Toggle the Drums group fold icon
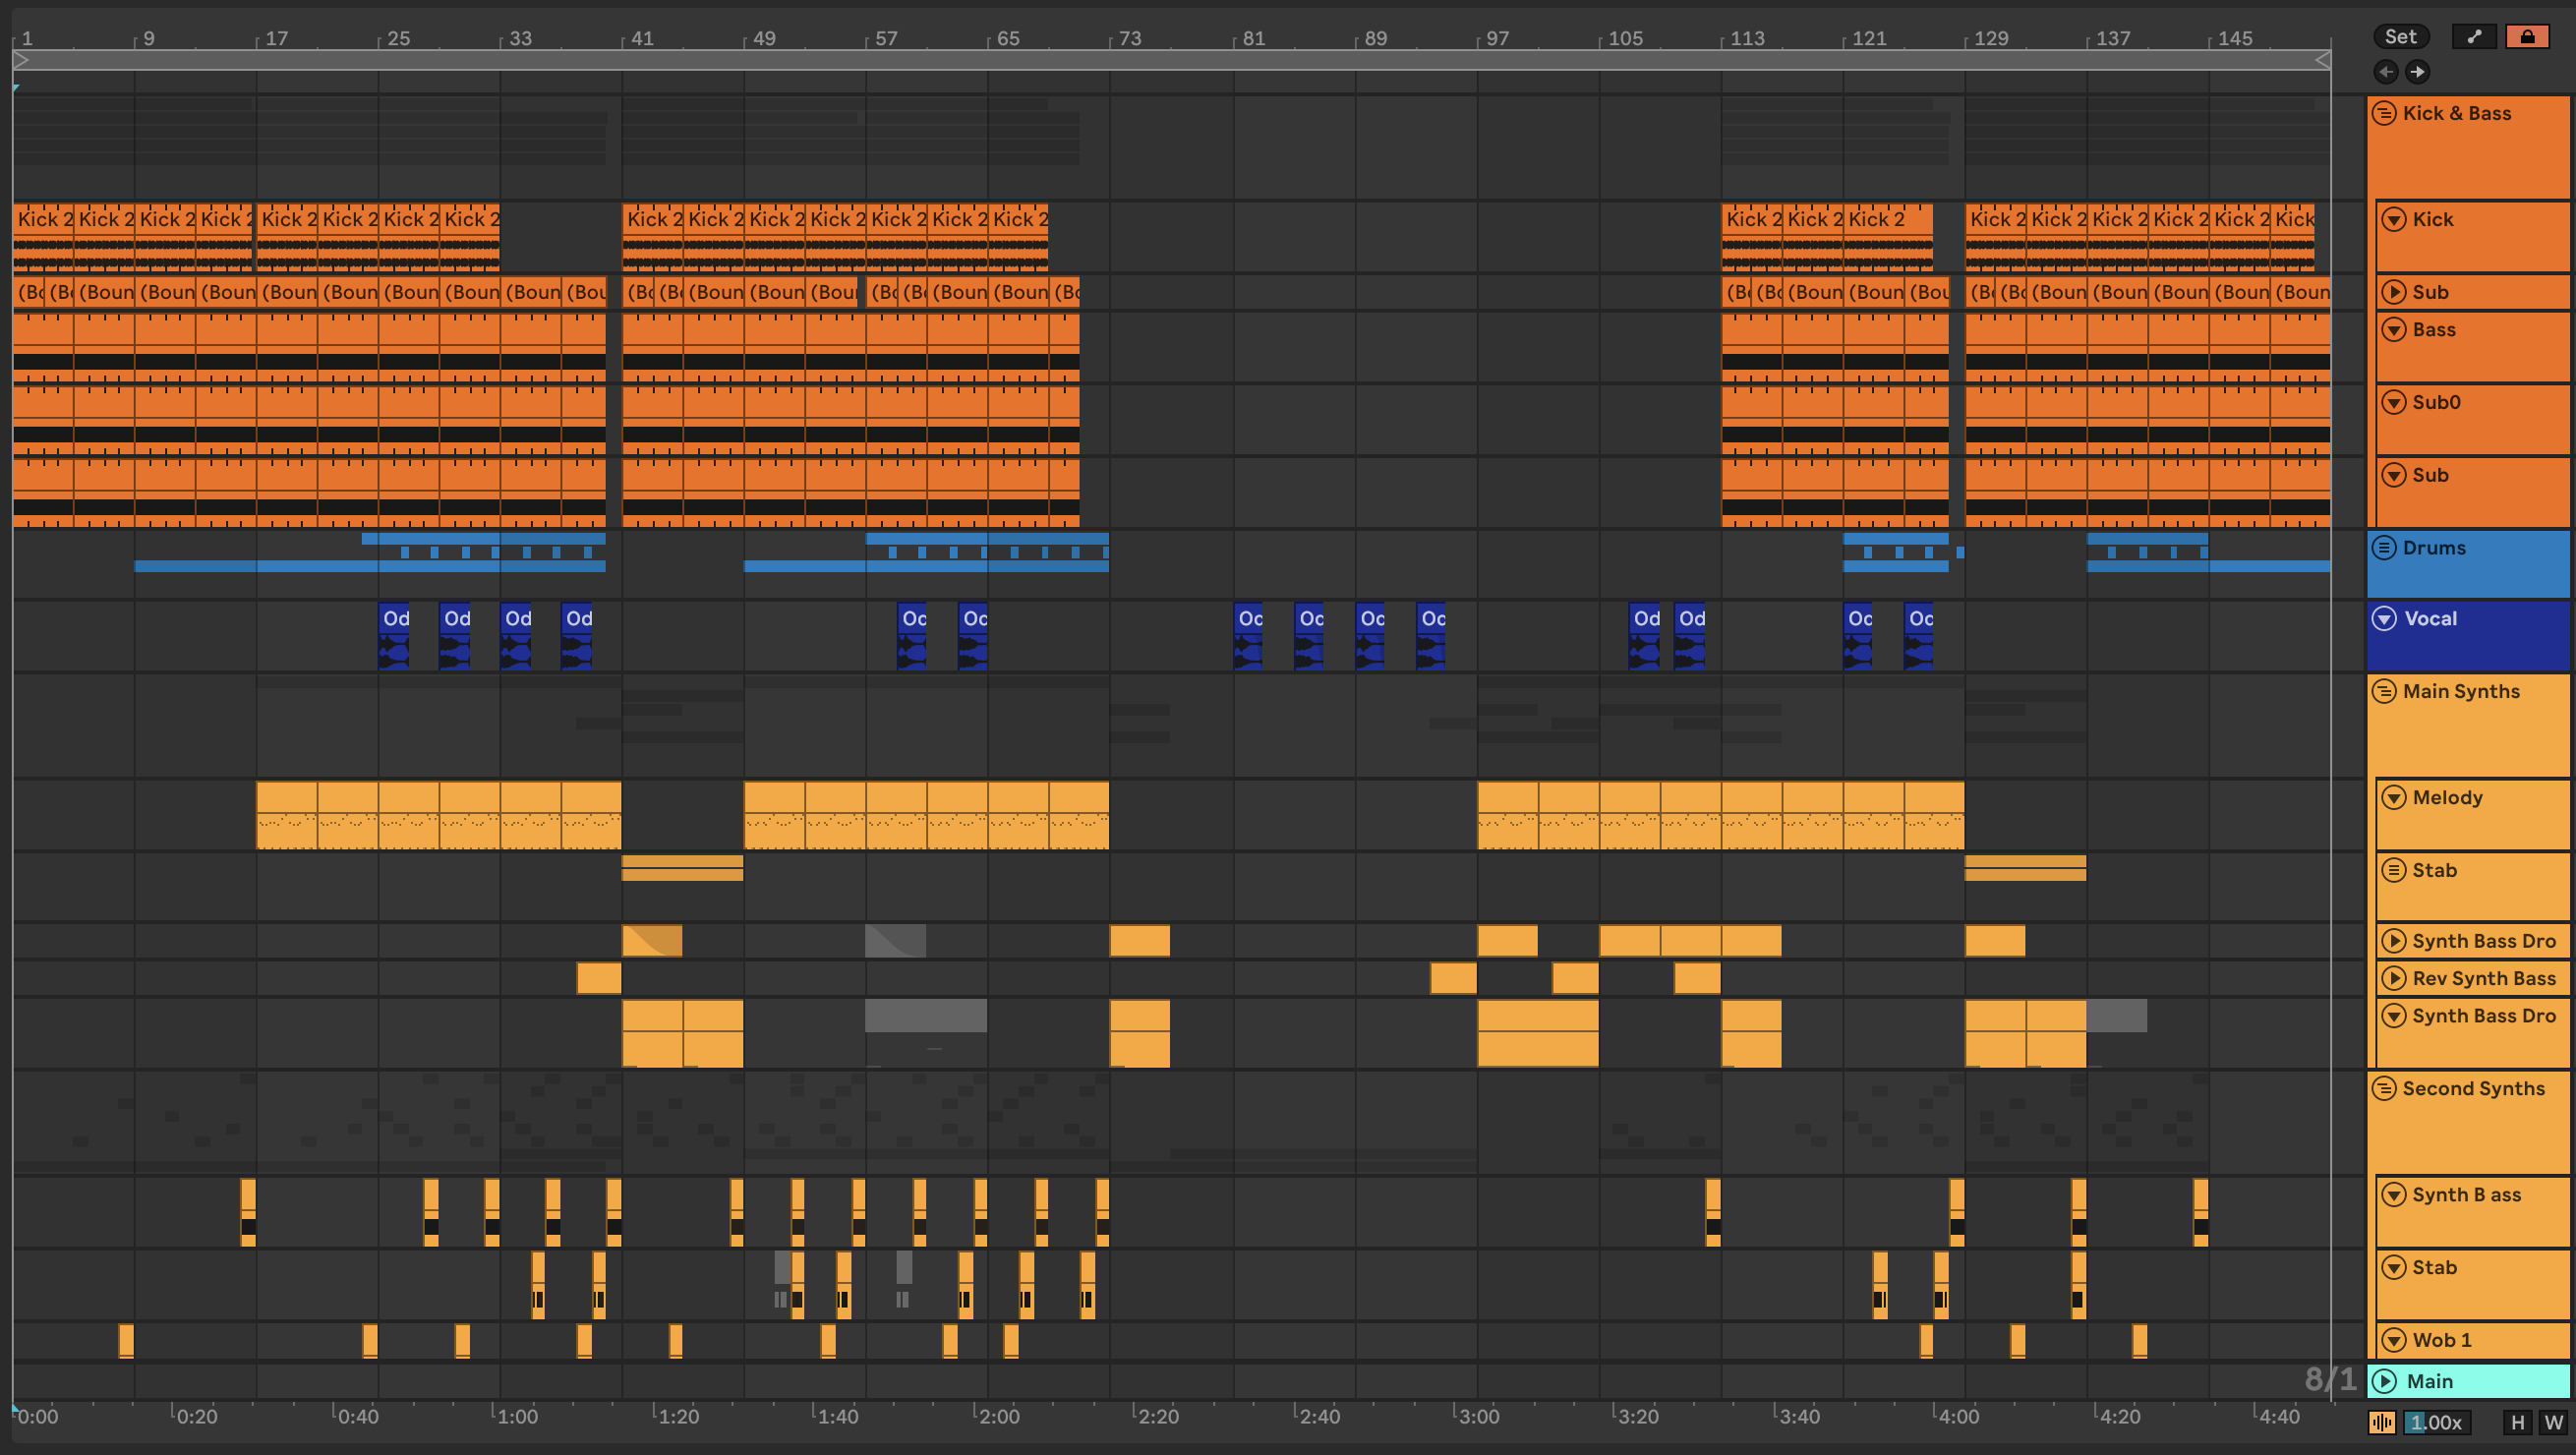This screenshot has height=1455, width=2576. 2385,548
